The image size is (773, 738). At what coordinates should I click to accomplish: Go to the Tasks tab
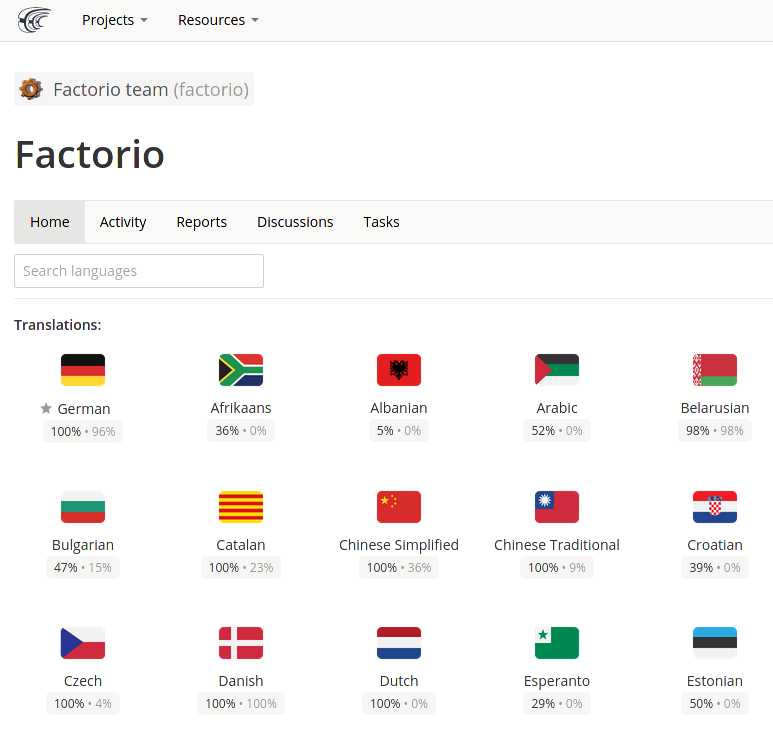pos(382,222)
